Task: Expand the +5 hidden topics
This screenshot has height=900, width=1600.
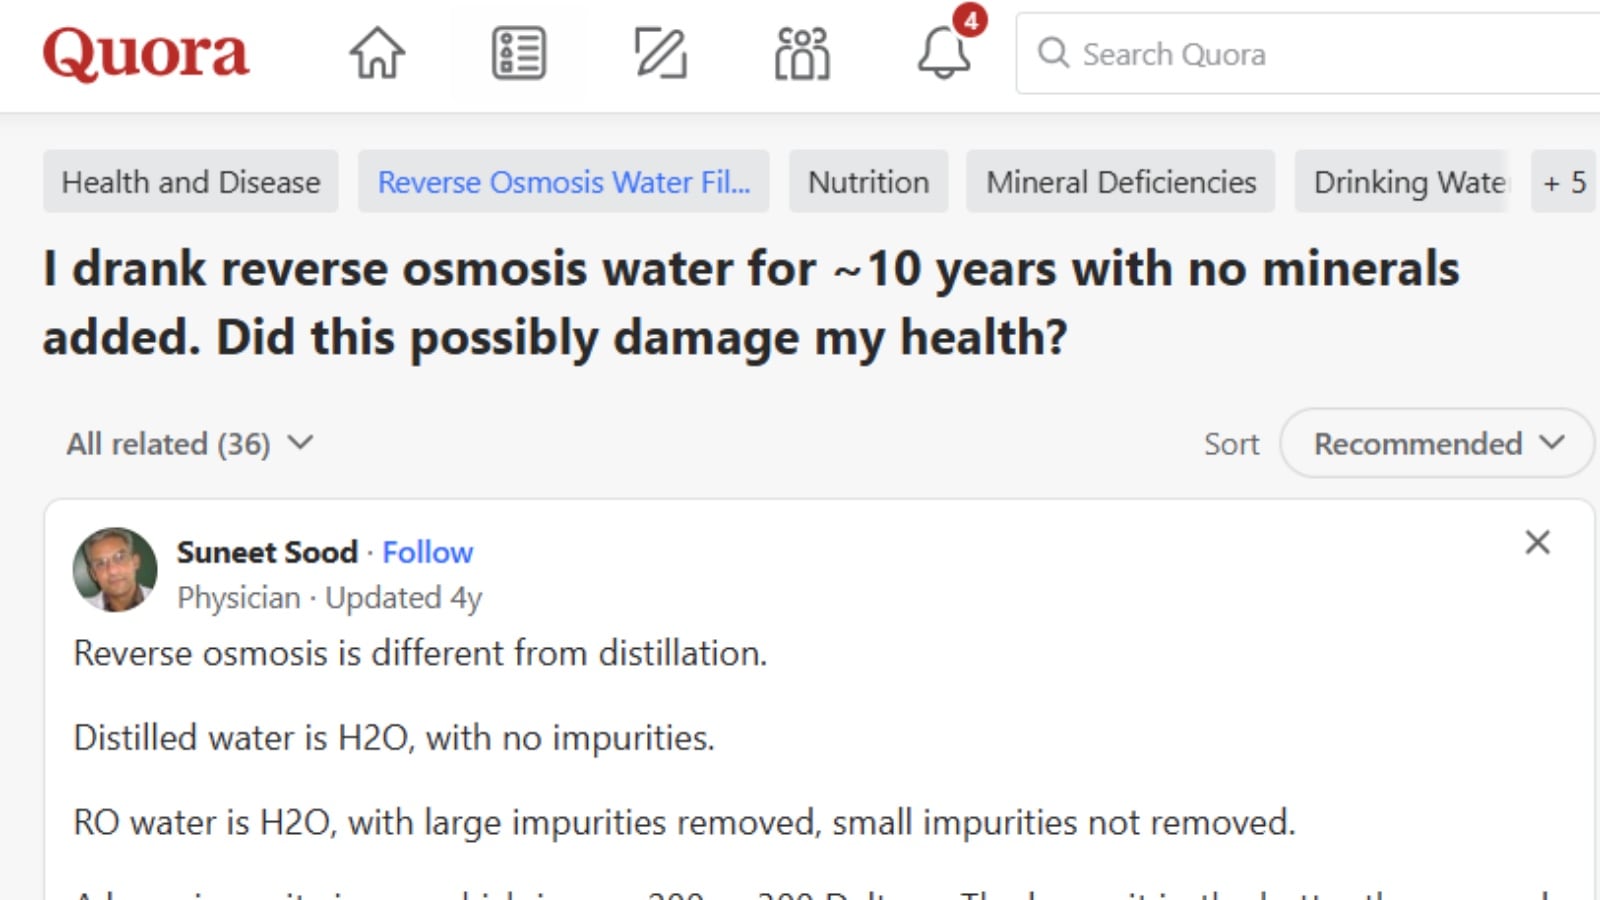Action: (1563, 182)
